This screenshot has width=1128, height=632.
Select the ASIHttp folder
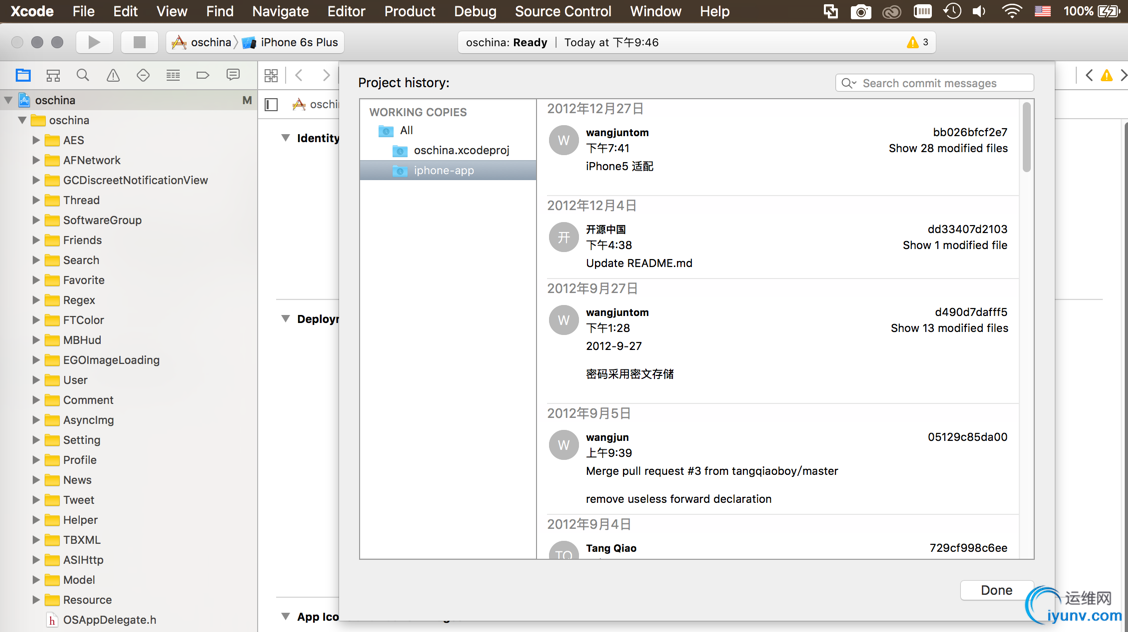(83, 560)
